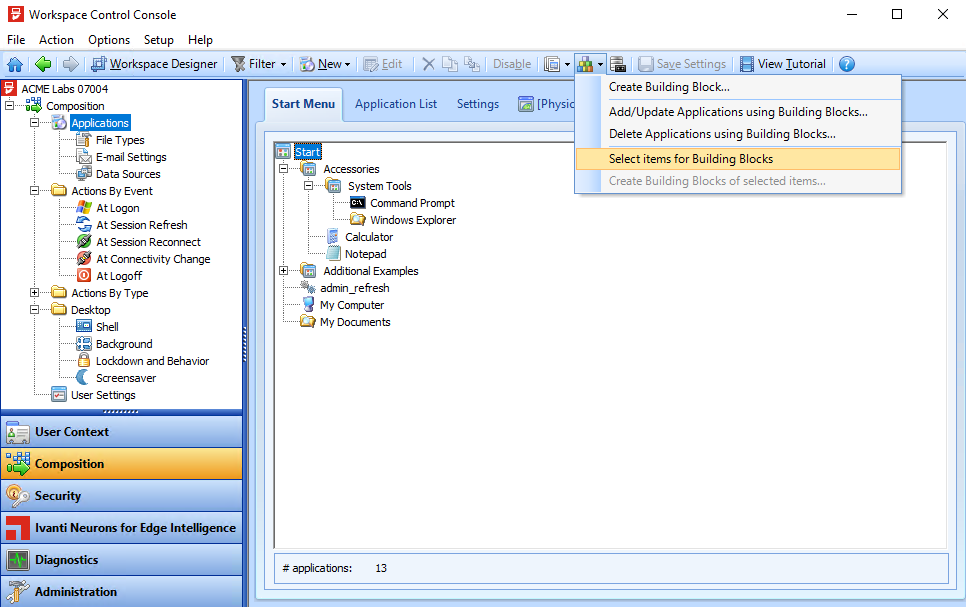Open the Help menu

click(x=200, y=40)
